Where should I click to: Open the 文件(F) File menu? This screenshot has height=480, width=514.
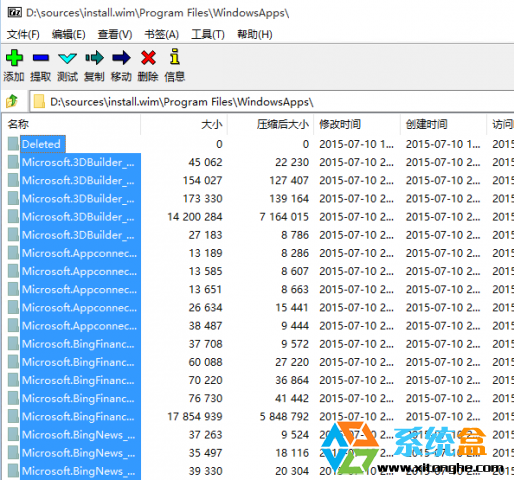pyautogui.click(x=23, y=34)
